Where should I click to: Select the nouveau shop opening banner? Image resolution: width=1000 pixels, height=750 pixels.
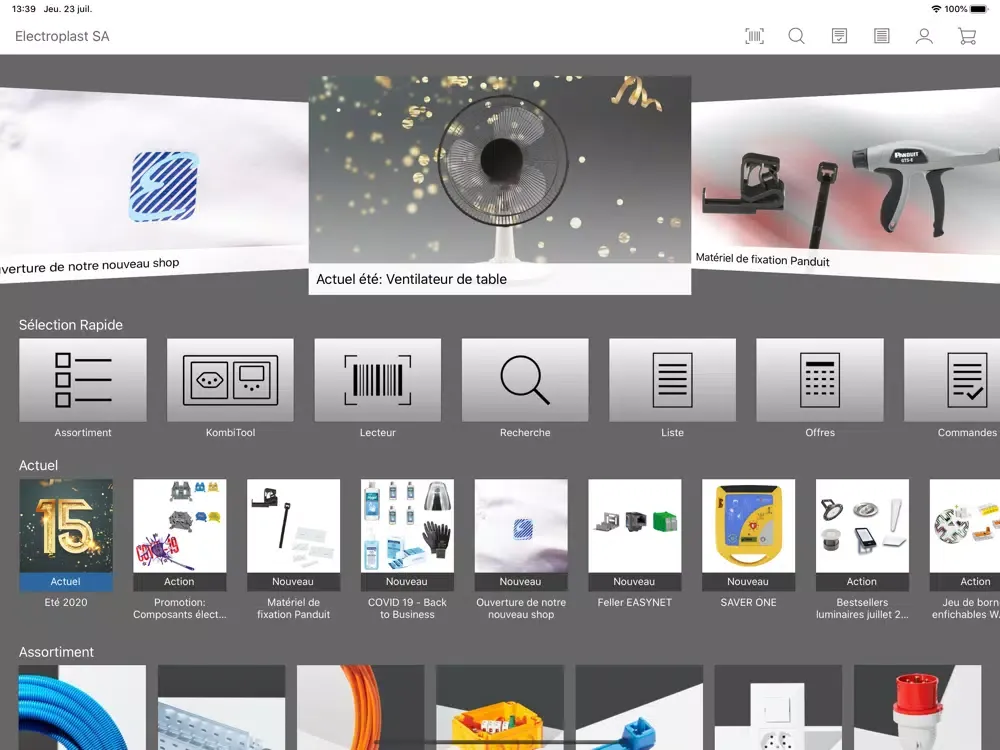click(x=154, y=185)
